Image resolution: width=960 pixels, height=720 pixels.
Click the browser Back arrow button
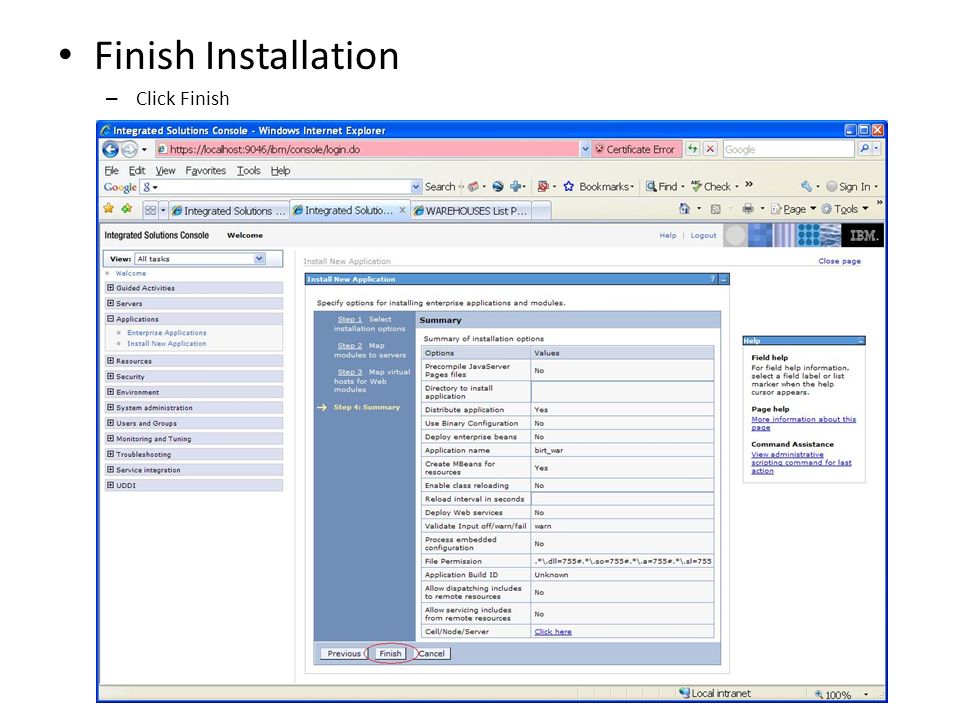(111, 149)
